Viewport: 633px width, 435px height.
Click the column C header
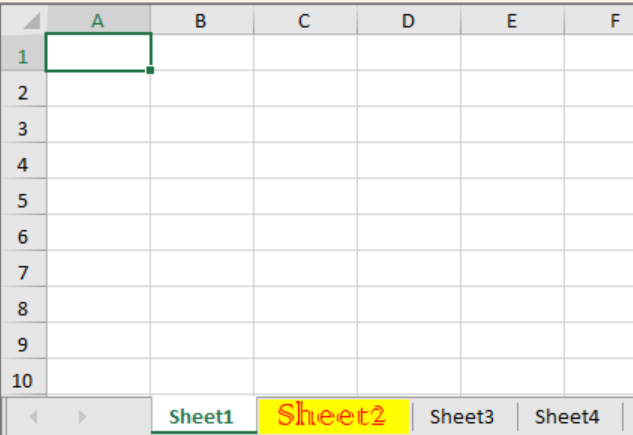click(x=304, y=20)
